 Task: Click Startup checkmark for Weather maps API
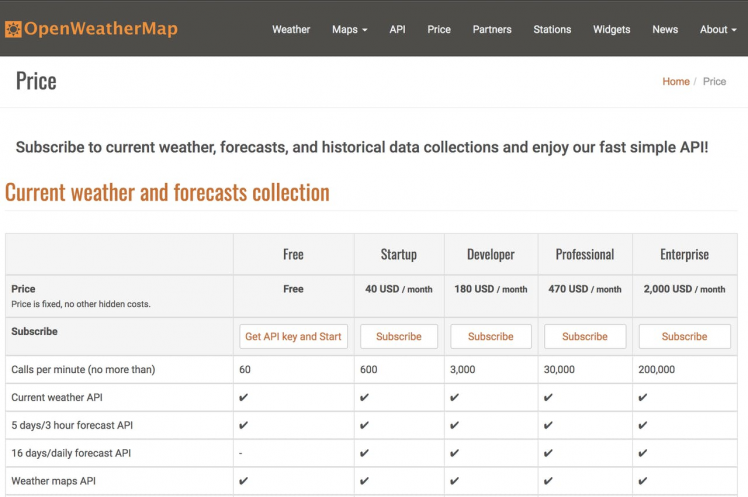(364, 481)
